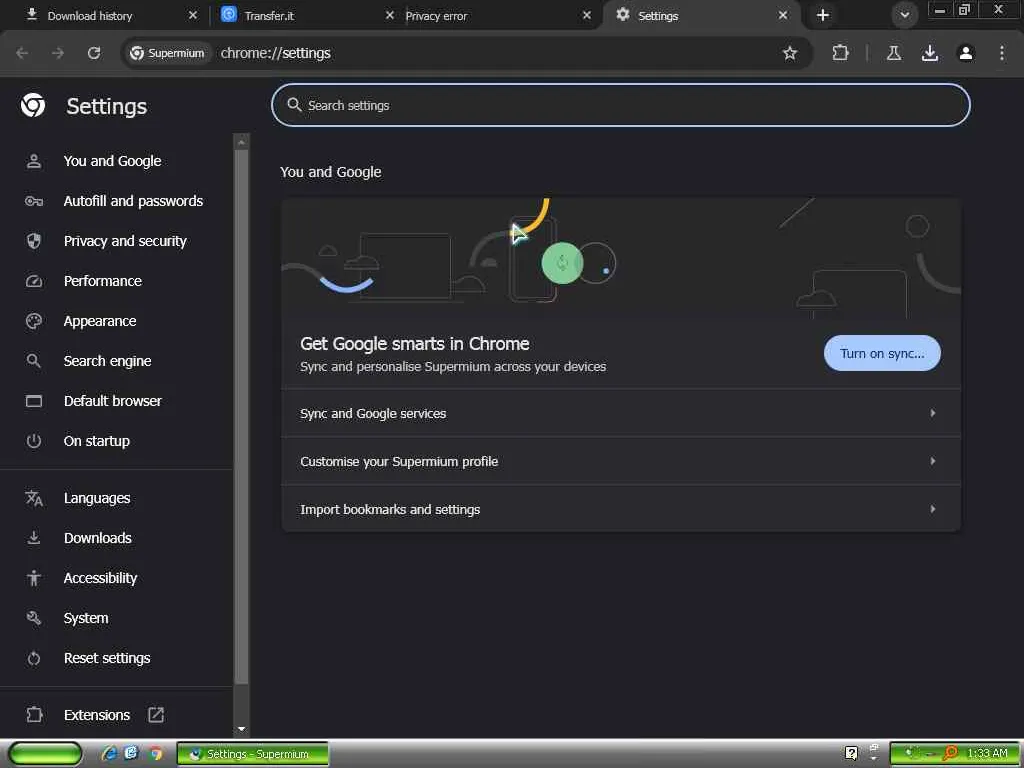Viewport: 1024px width, 768px height.
Task: Open You and Google section
Action: point(112,161)
